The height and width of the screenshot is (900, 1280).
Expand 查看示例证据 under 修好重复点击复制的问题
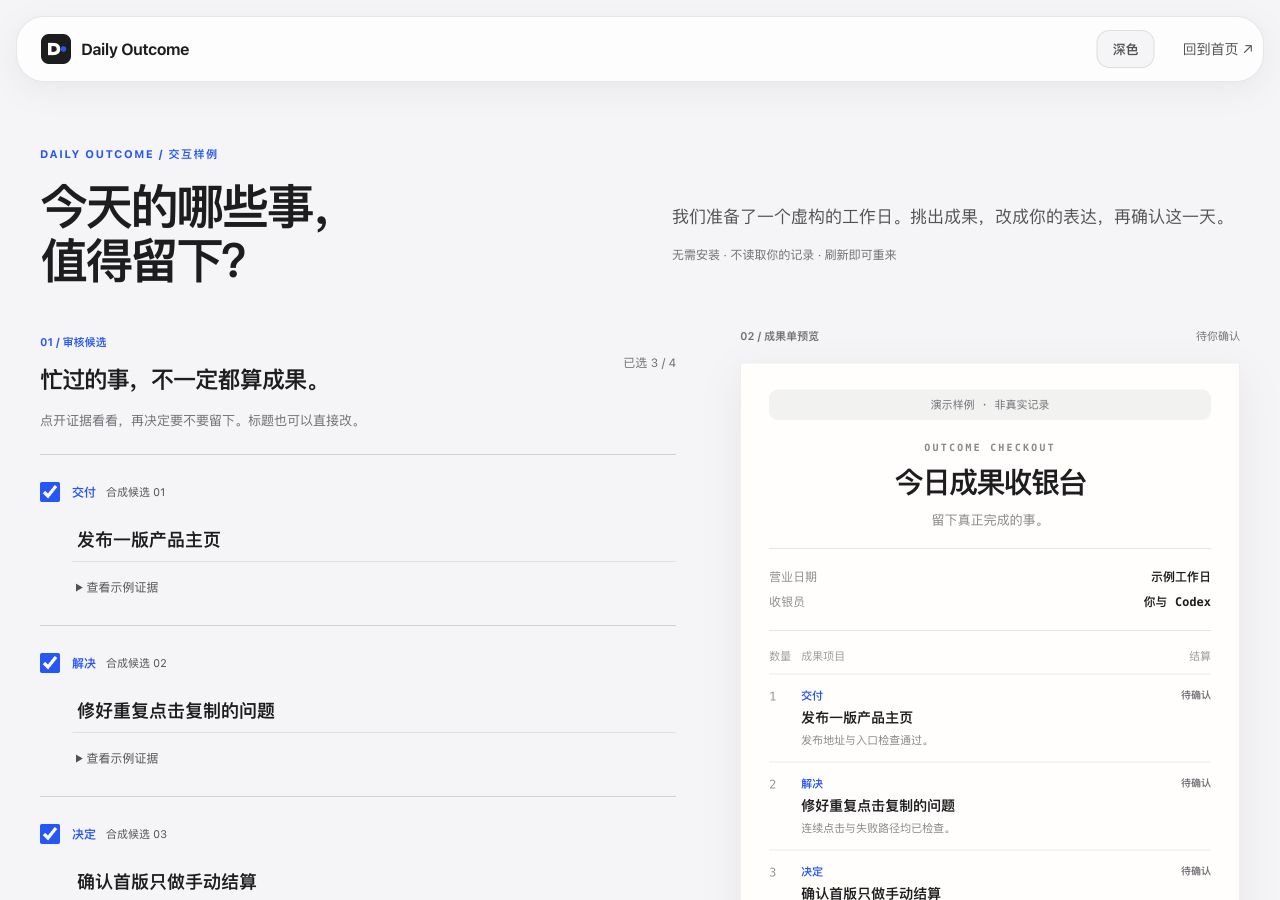(117, 759)
